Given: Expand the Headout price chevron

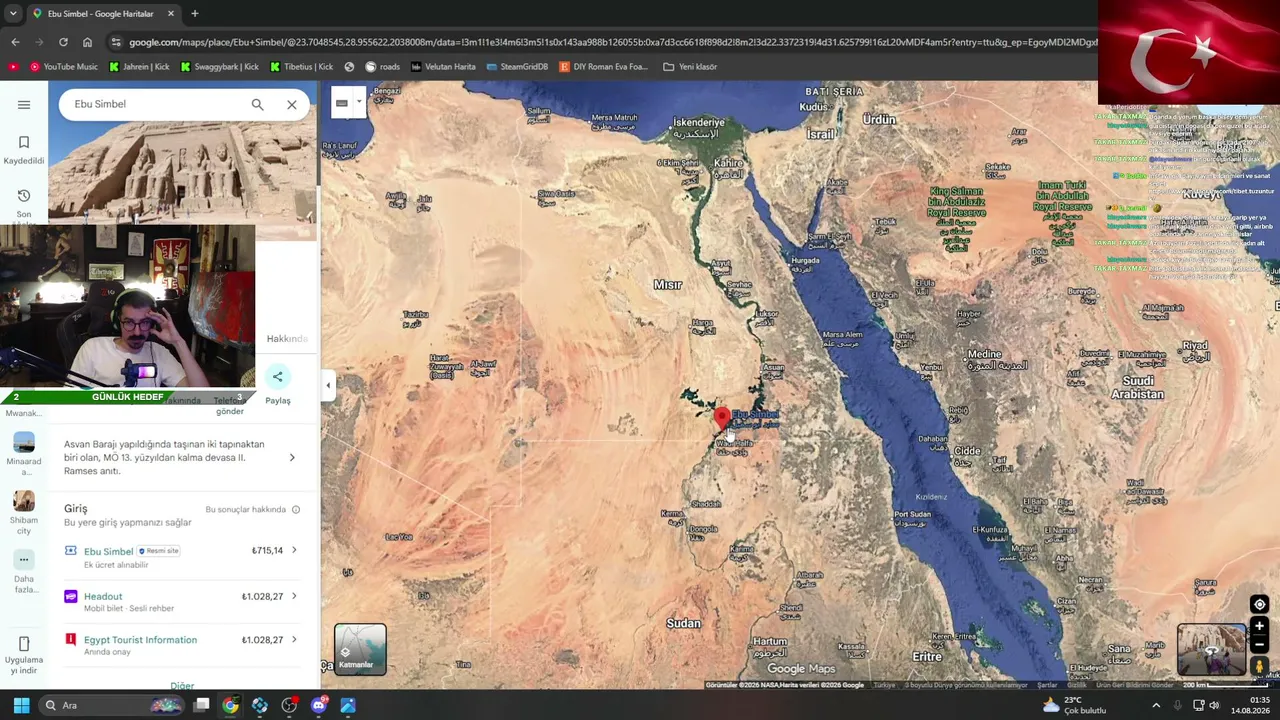Looking at the screenshot, I should [294, 596].
